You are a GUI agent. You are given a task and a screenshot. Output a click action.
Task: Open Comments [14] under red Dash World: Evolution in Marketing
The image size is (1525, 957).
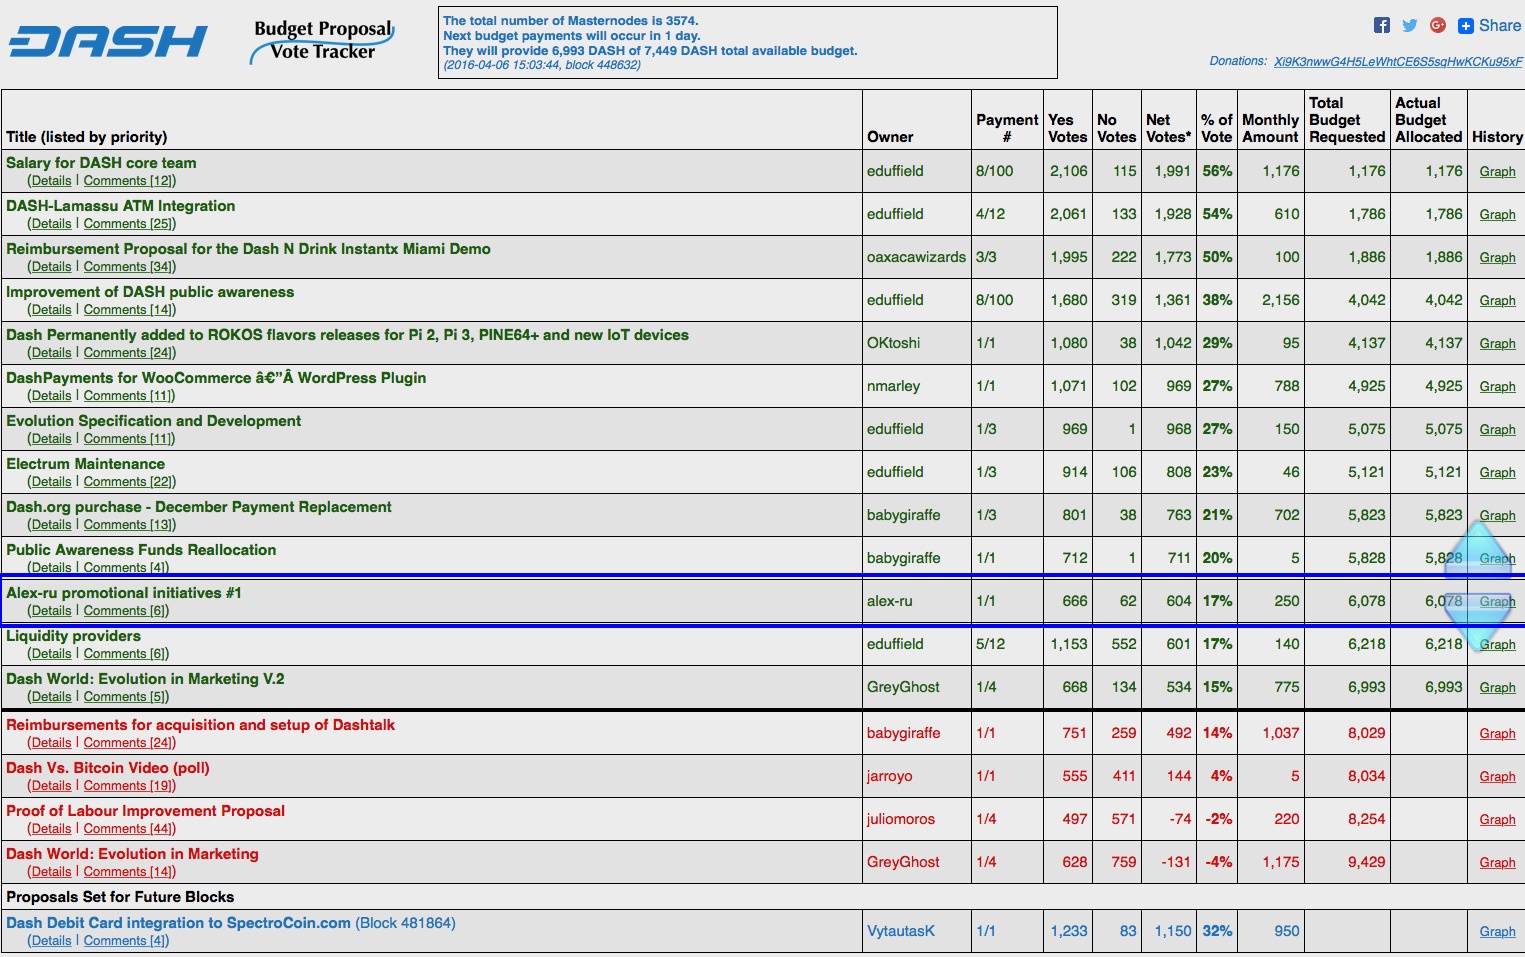pos(128,872)
